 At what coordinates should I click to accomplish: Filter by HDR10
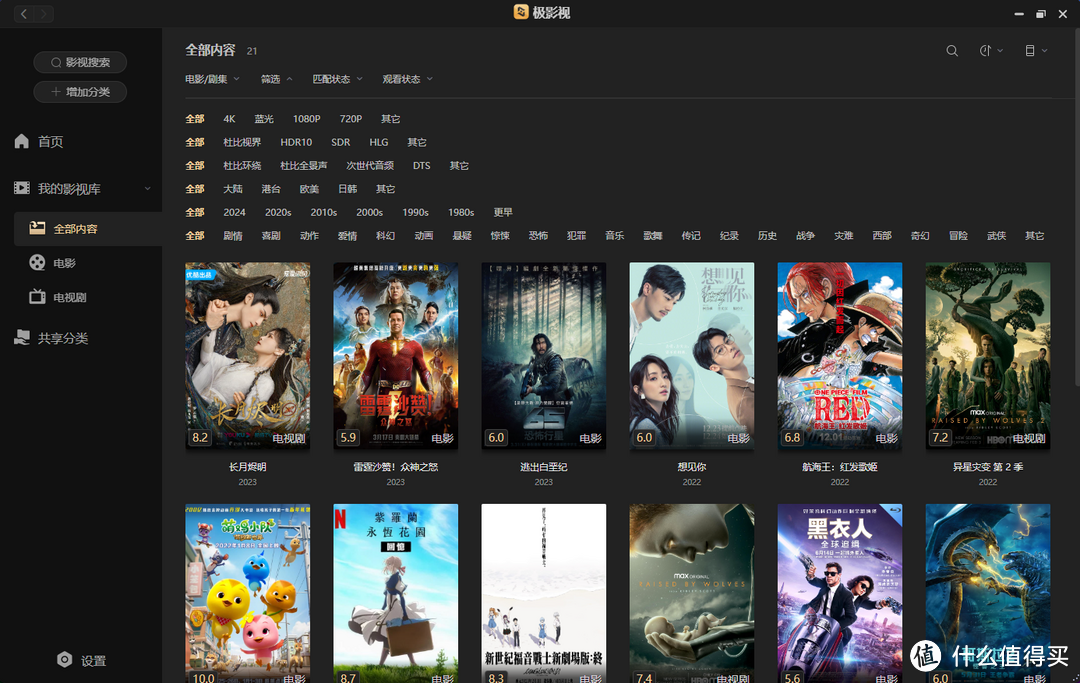click(296, 143)
